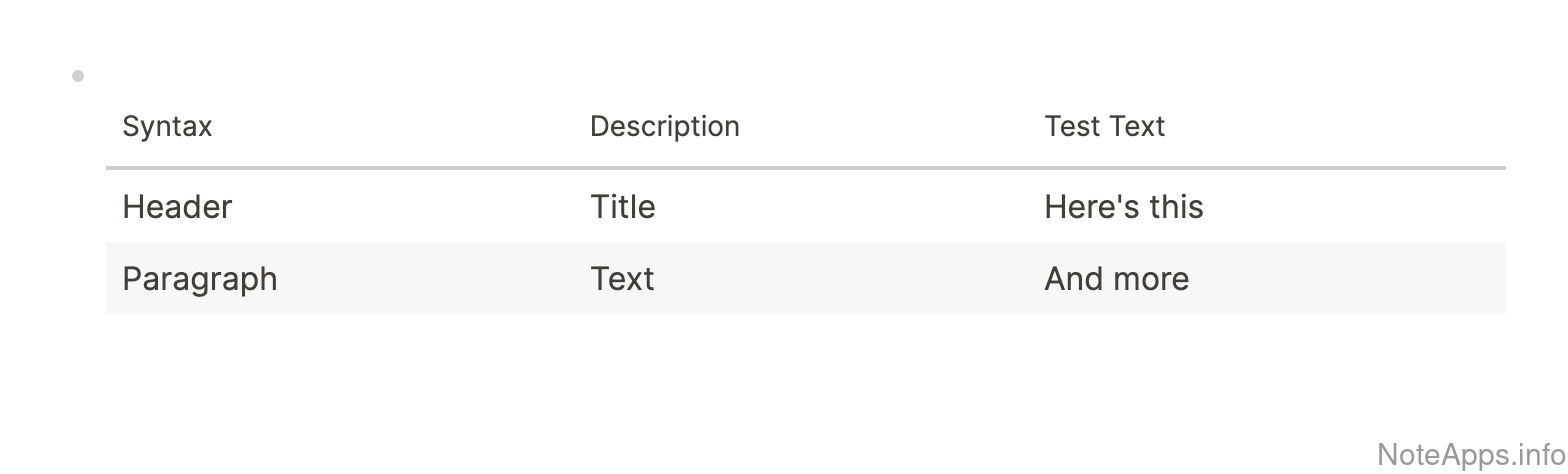Image resolution: width=1568 pixels, height=474 pixels.
Task: Open the NoteApps.info watermark link
Action: 1471,454
